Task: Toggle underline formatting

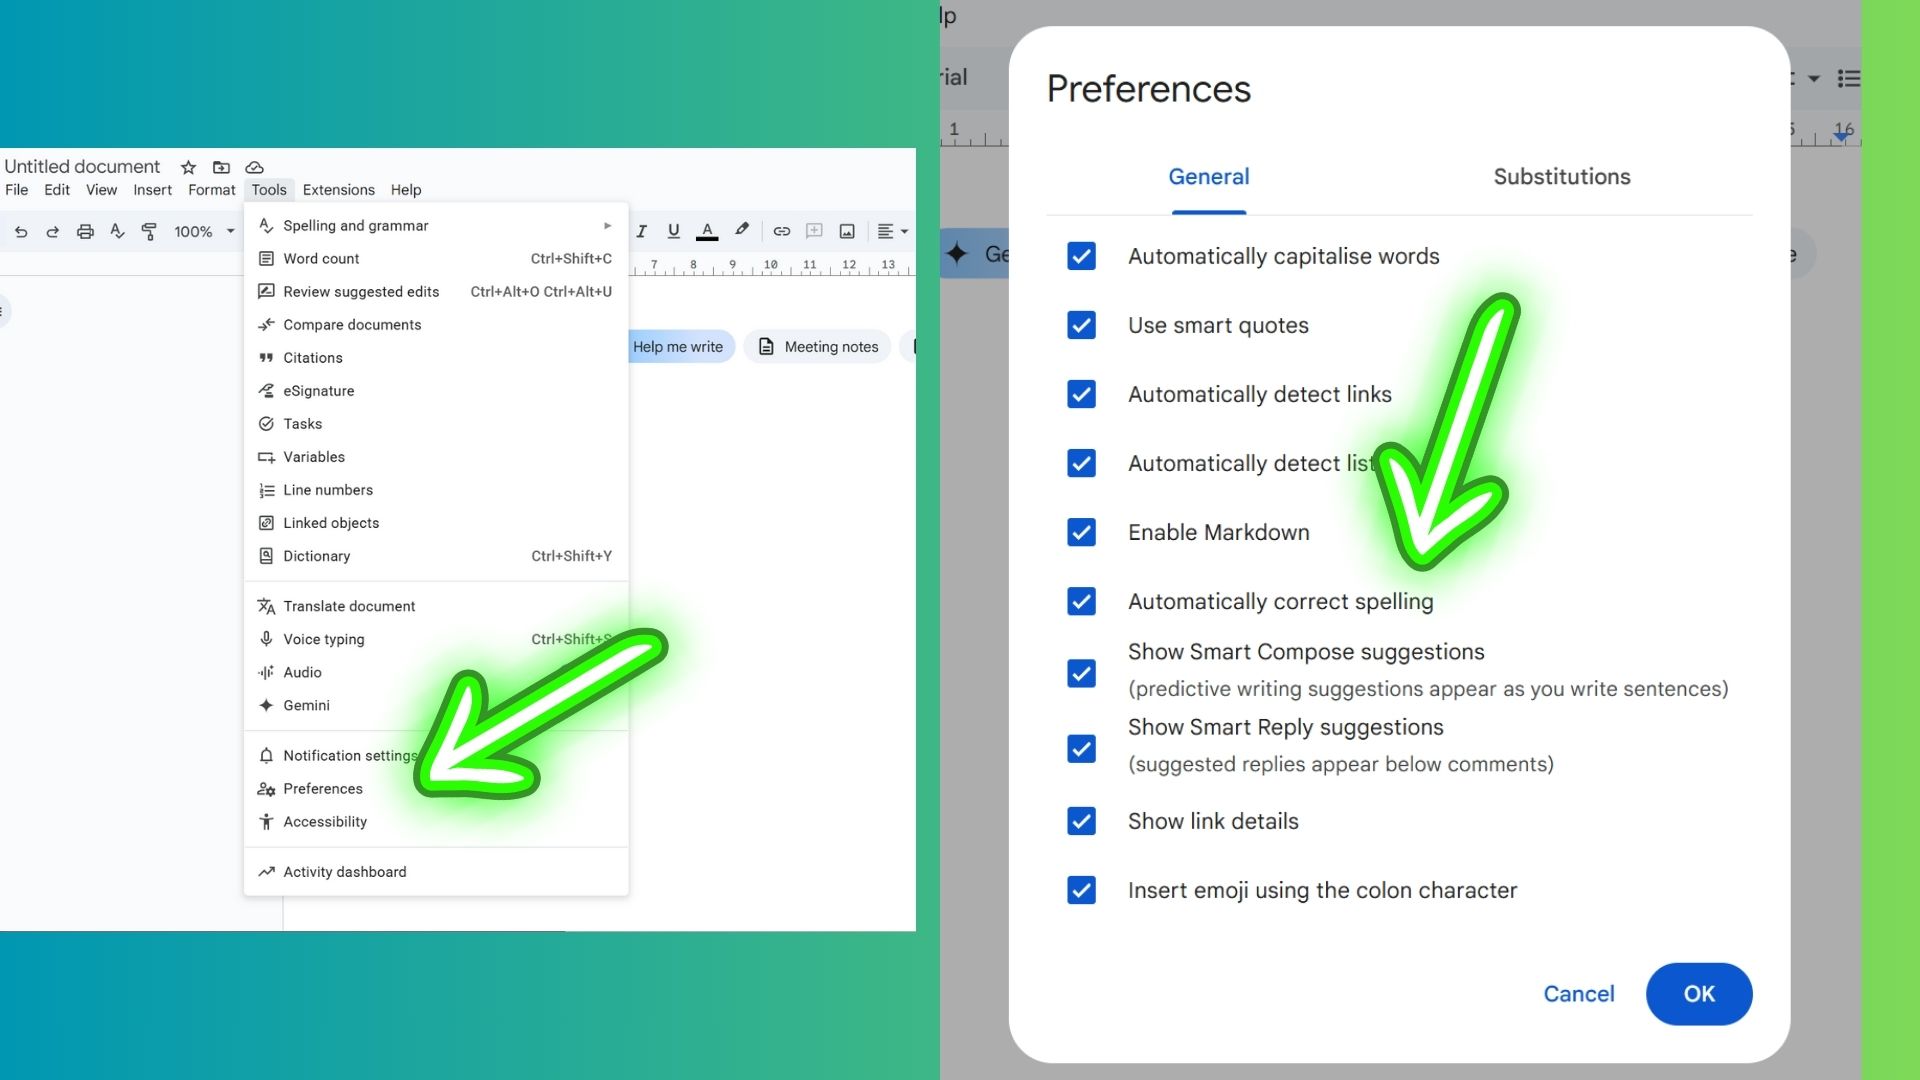Action: (x=673, y=231)
